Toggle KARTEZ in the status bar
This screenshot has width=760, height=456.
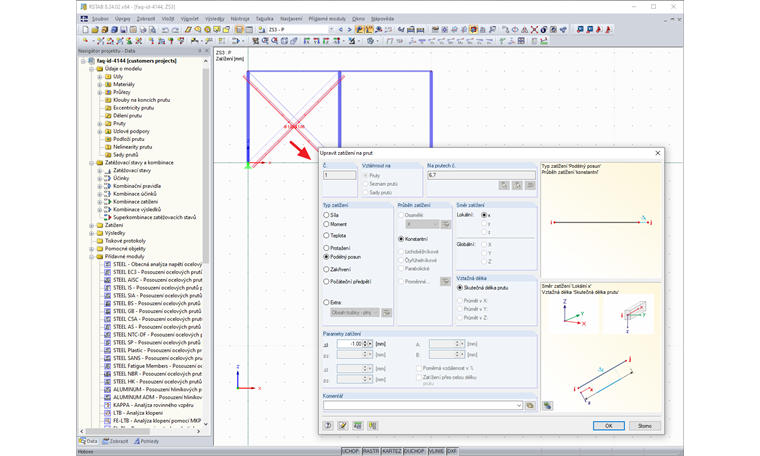click(x=392, y=451)
